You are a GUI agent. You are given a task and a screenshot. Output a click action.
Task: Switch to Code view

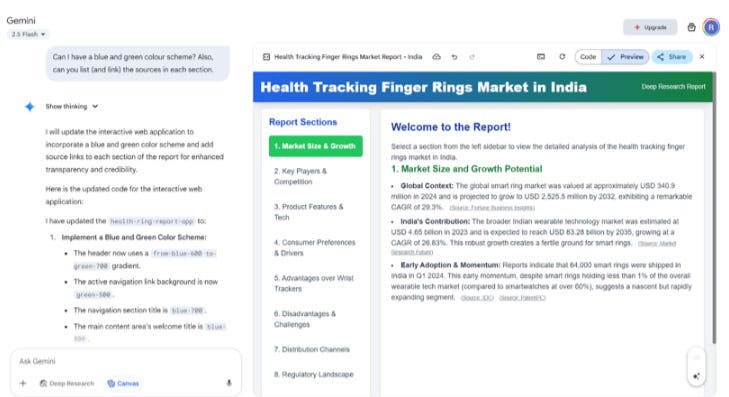tap(588, 57)
